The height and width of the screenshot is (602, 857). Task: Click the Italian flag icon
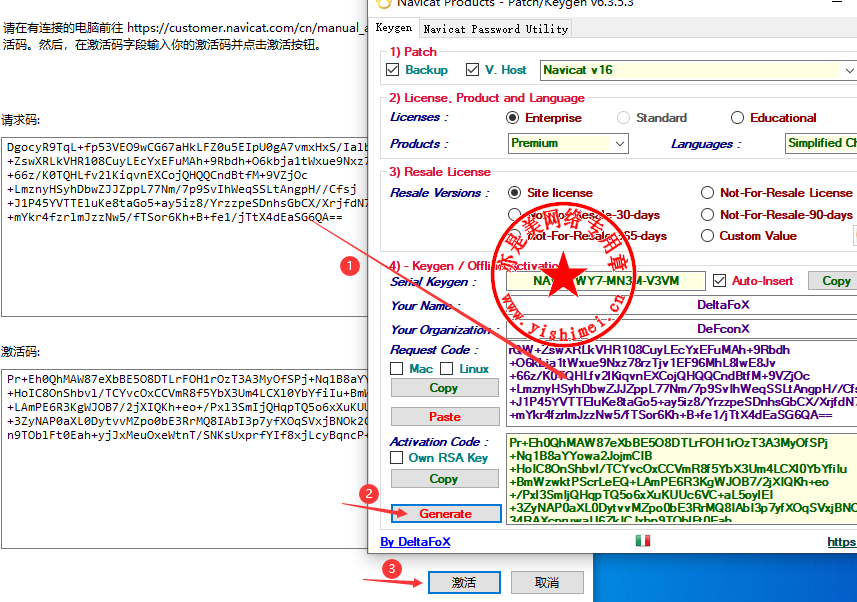pyautogui.click(x=643, y=541)
